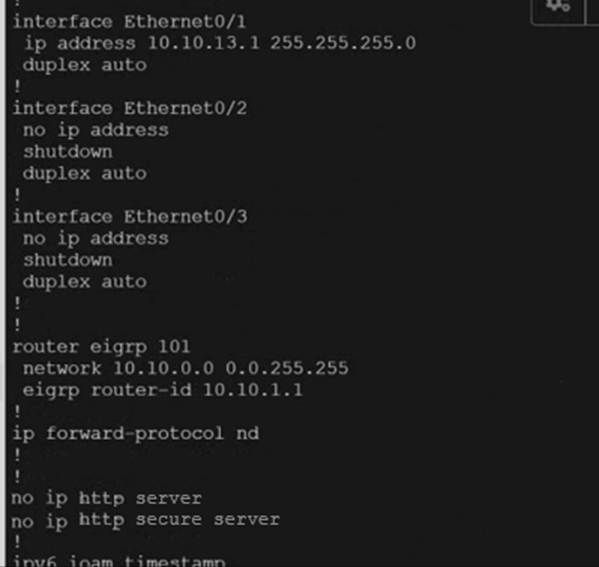This screenshot has width=599, height=567.
Task: Click the 'router eigrp 101' line
Action: 101,347
